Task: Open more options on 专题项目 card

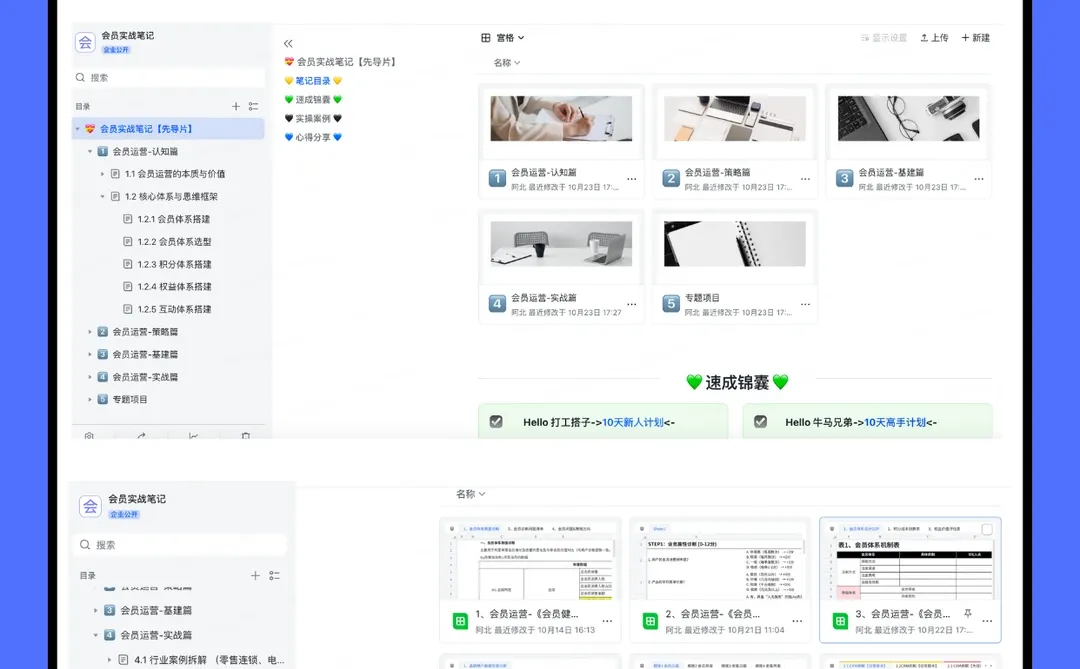Action: tap(805, 305)
